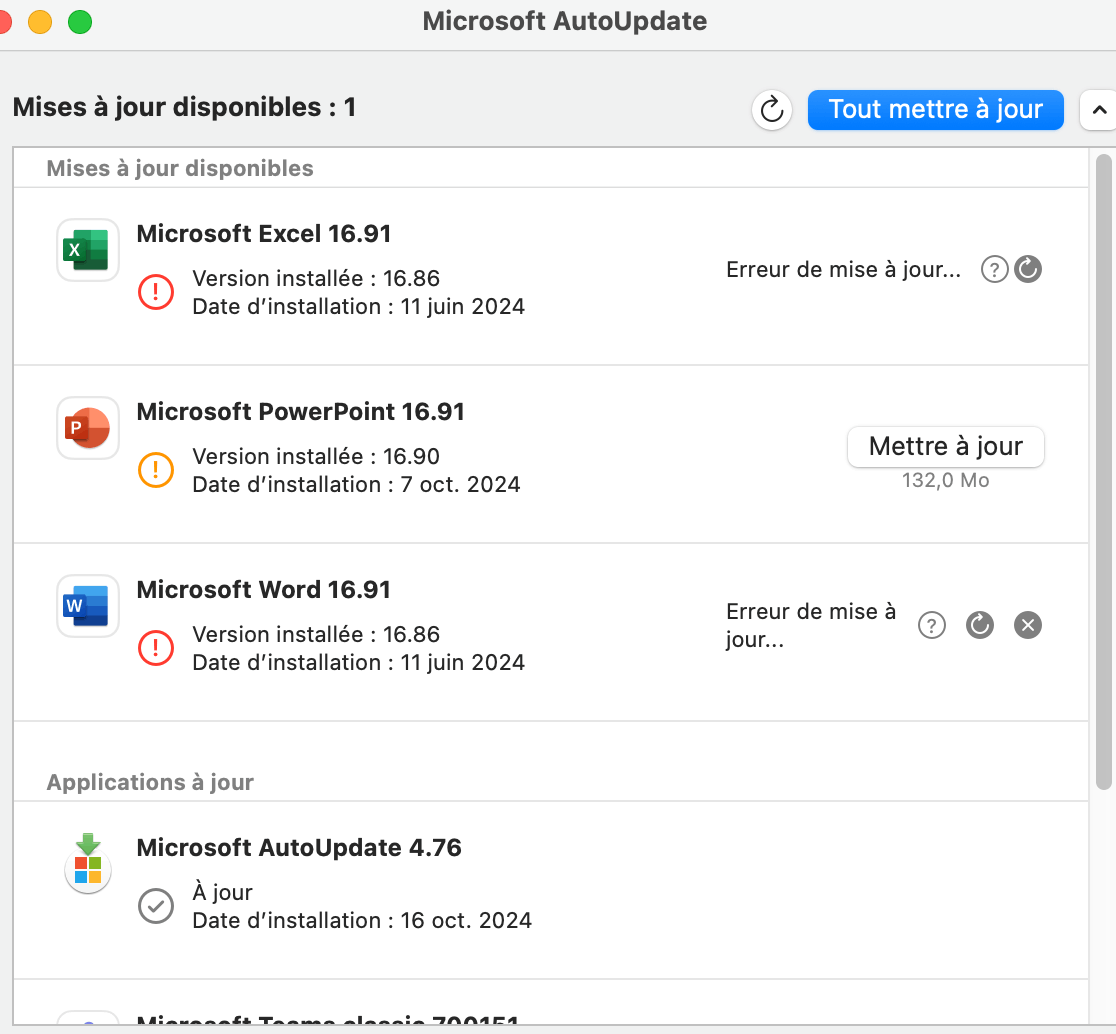This screenshot has height=1034, width=1116.
Task: Select the Microsoft PowerPoint 16.91 title
Action: (300, 411)
